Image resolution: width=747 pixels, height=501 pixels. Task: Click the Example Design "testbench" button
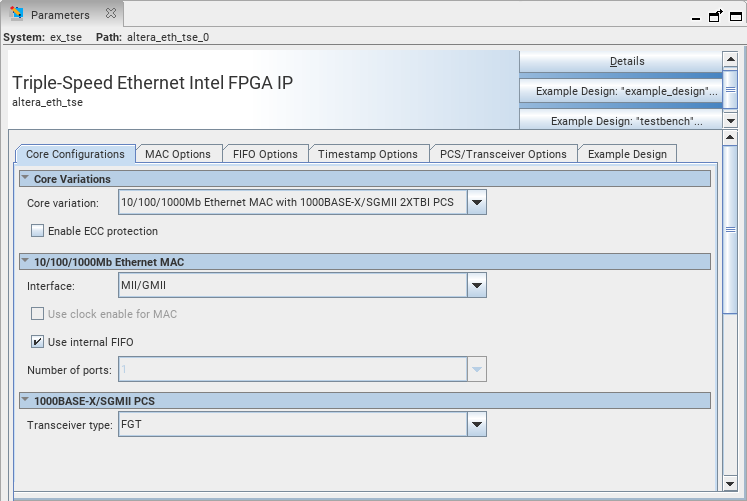[627, 121]
